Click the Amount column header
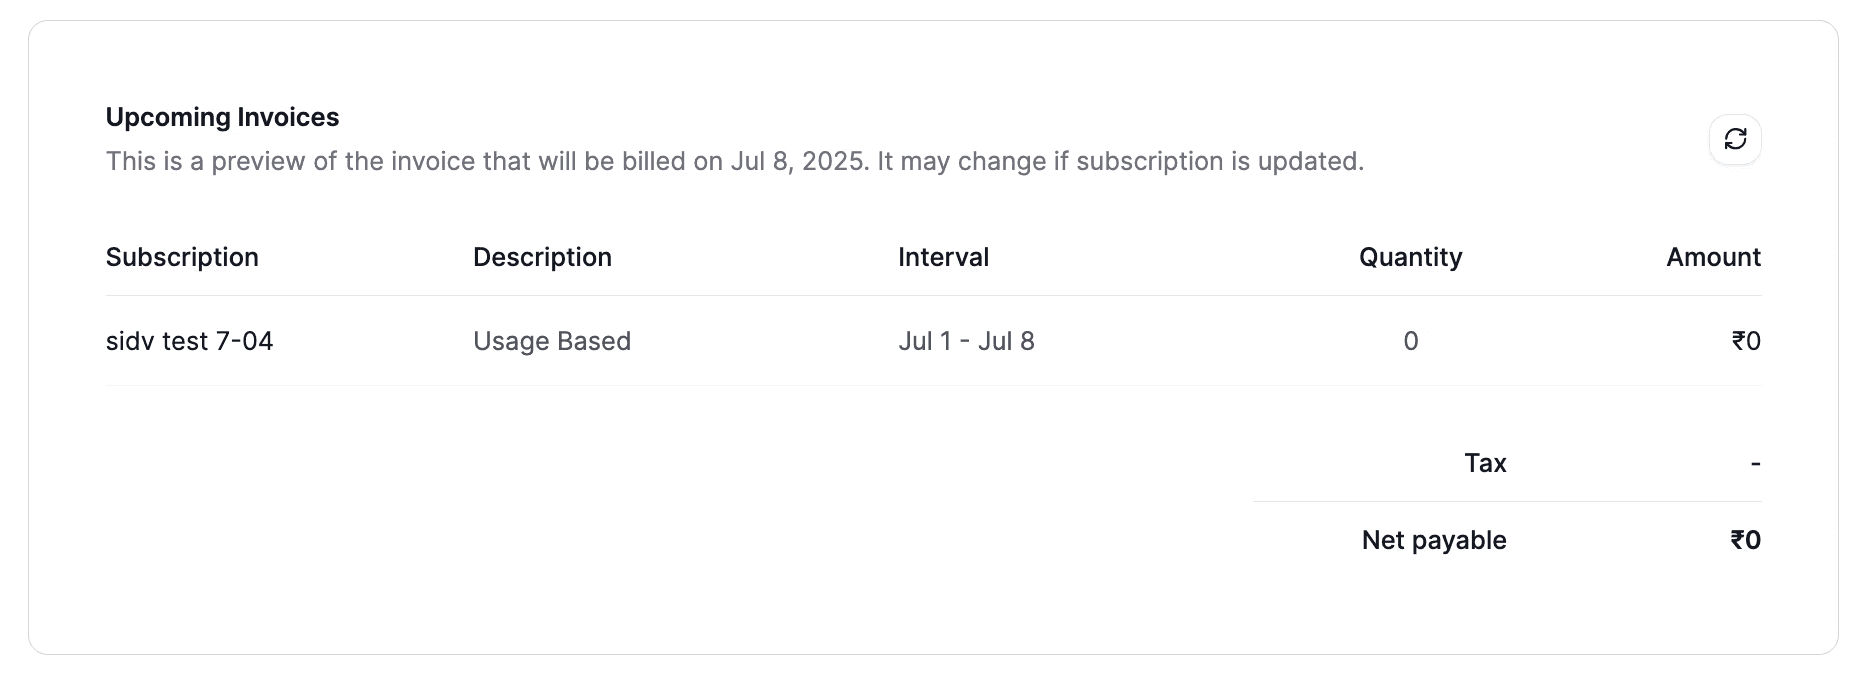Viewport: 1864px width, 683px height. (1713, 257)
